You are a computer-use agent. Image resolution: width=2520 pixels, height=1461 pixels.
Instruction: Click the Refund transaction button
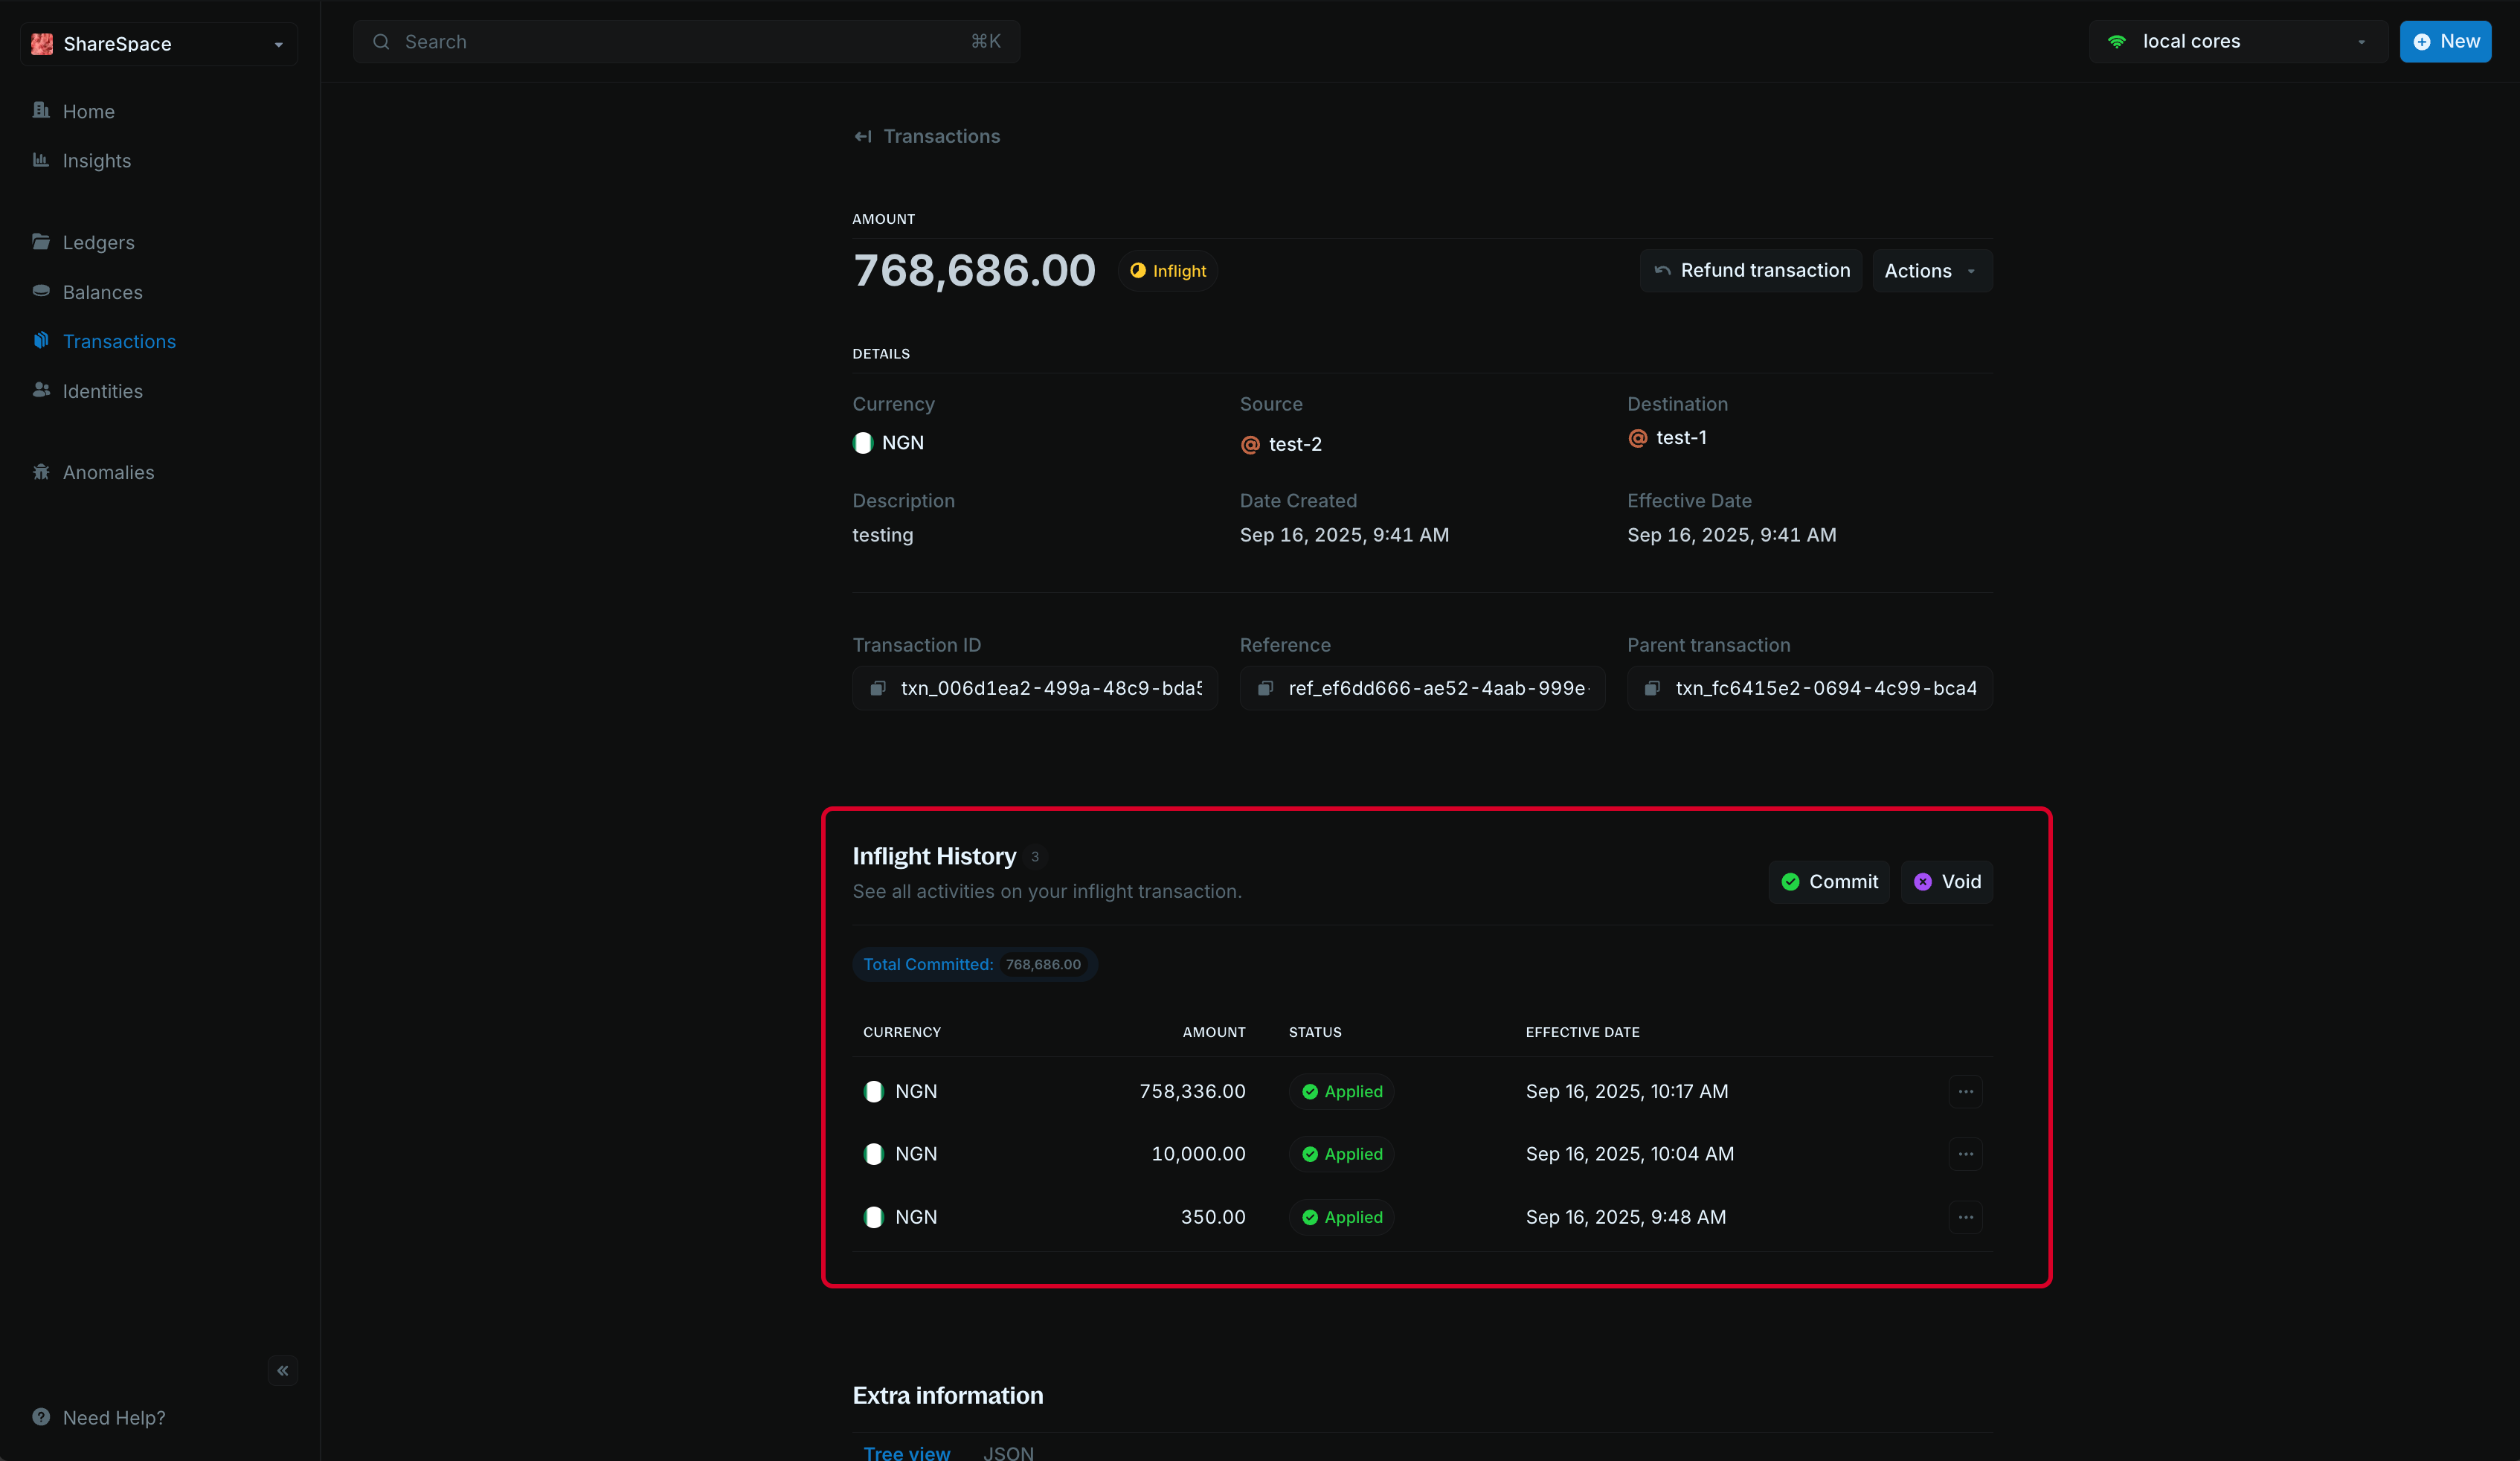pos(1750,270)
